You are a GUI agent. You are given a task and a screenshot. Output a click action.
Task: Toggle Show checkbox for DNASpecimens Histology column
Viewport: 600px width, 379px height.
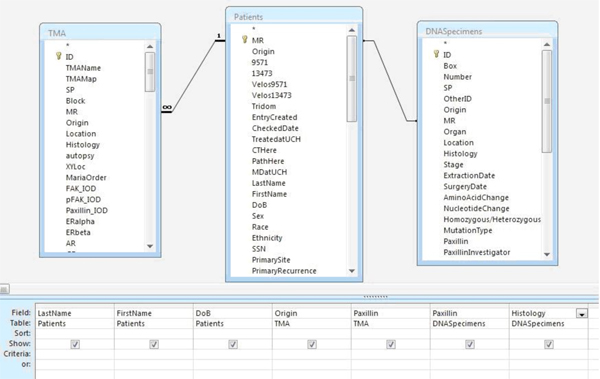(x=549, y=344)
